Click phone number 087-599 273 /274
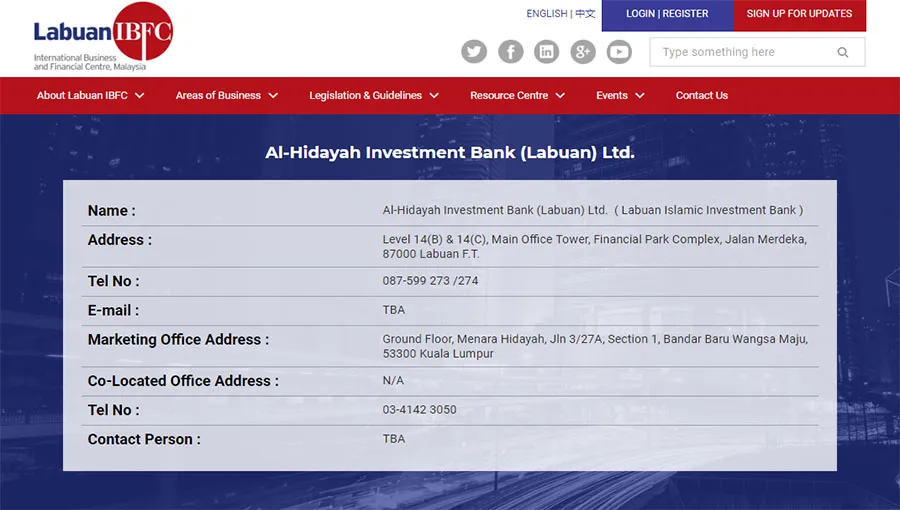This screenshot has height=510, width=900. [430, 281]
